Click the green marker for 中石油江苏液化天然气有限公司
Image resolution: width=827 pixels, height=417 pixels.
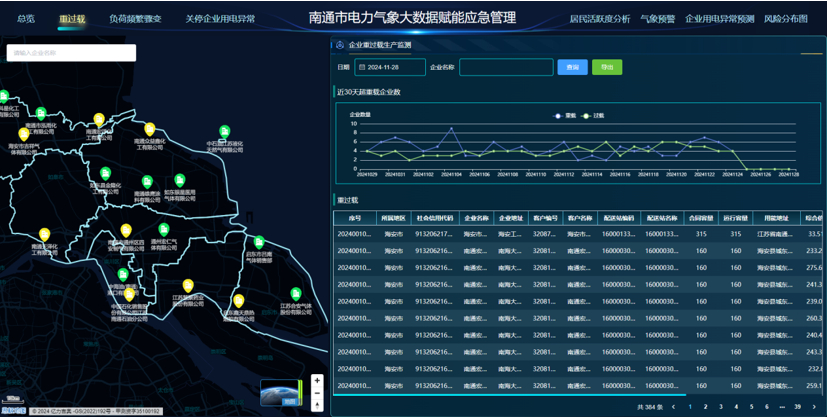click(x=225, y=132)
